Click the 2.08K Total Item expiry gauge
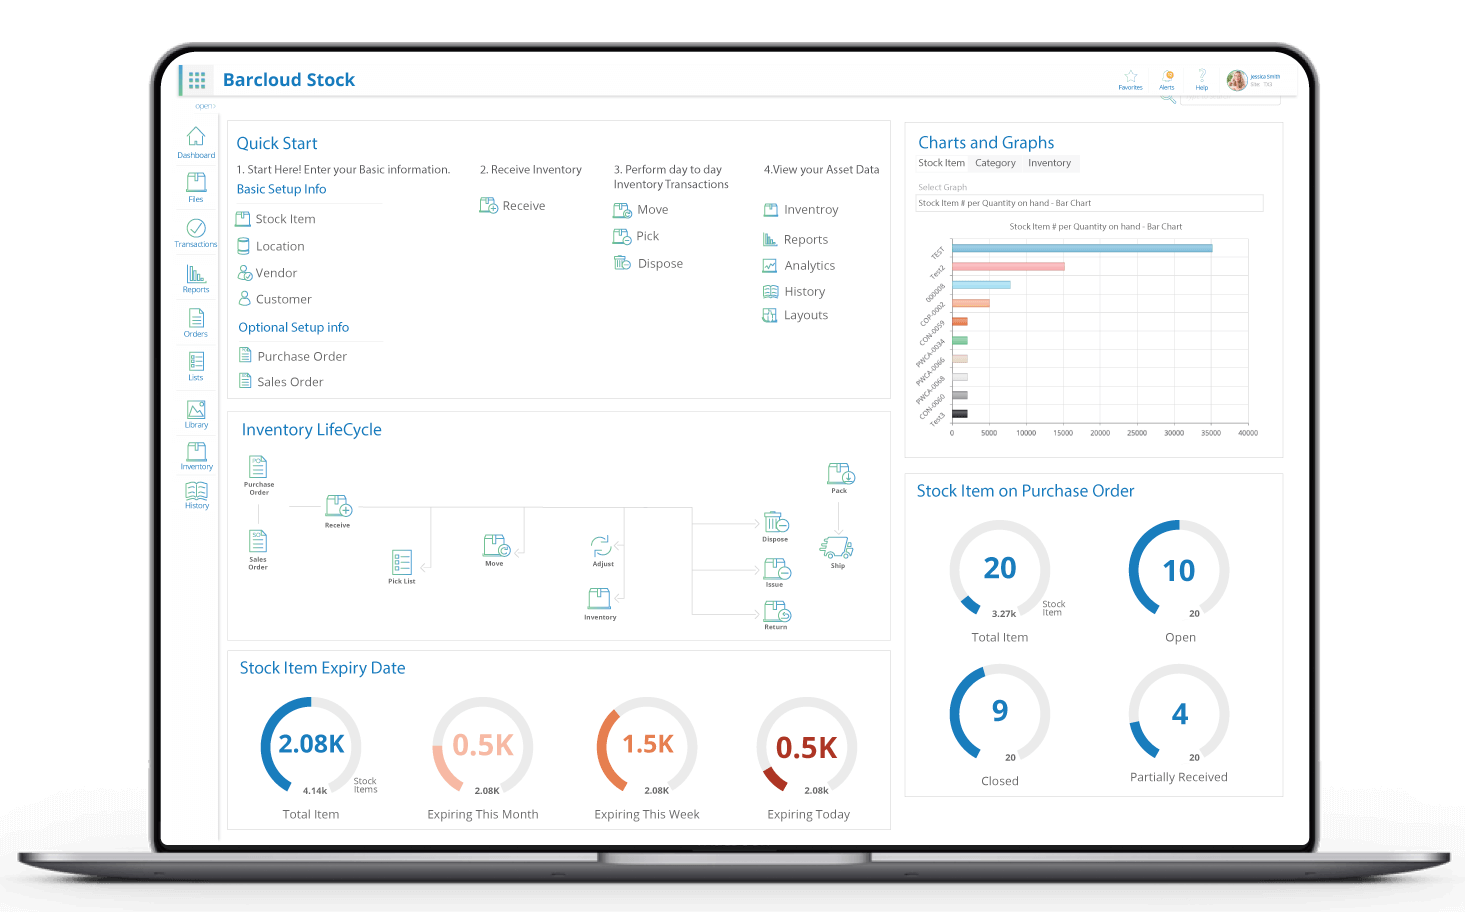Viewport: 1465px width, 912px height. click(x=311, y=746)
